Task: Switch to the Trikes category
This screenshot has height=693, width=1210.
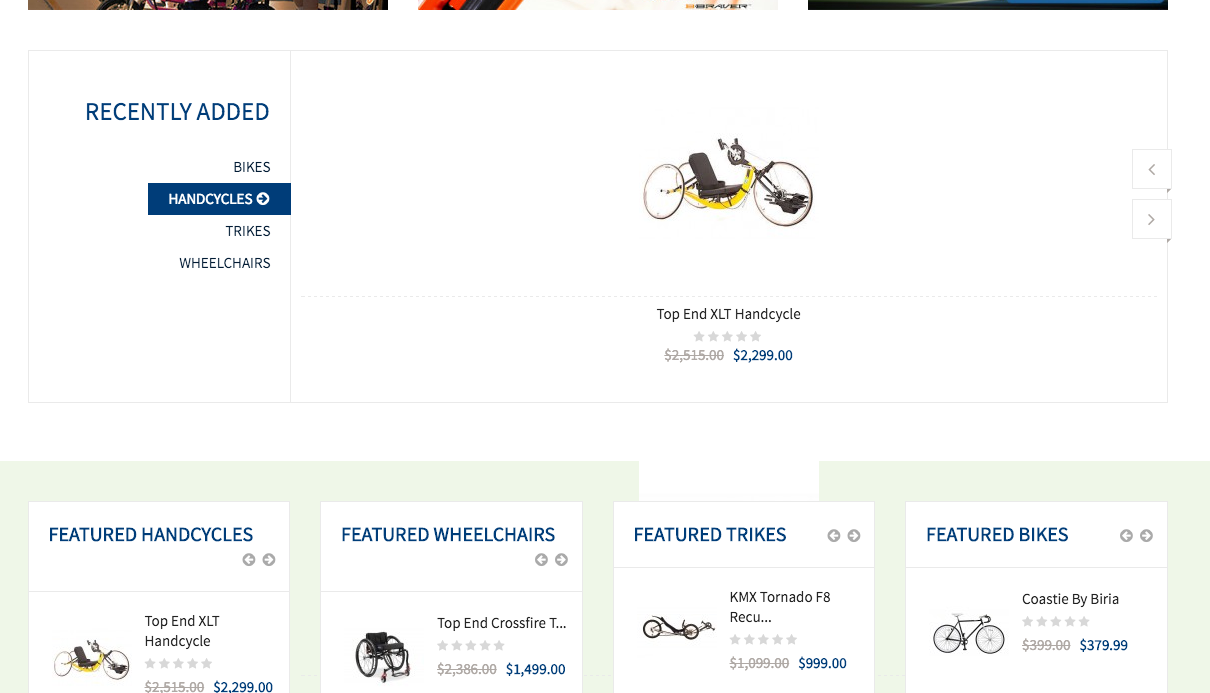Action: click(248, 231)
